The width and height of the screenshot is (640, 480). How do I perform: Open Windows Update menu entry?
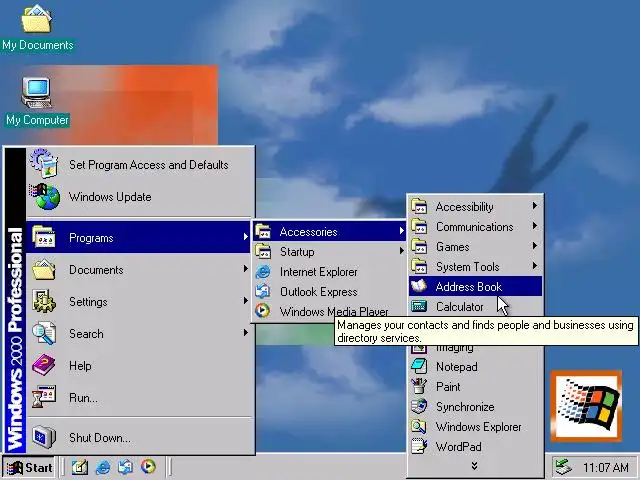[138, 197]
